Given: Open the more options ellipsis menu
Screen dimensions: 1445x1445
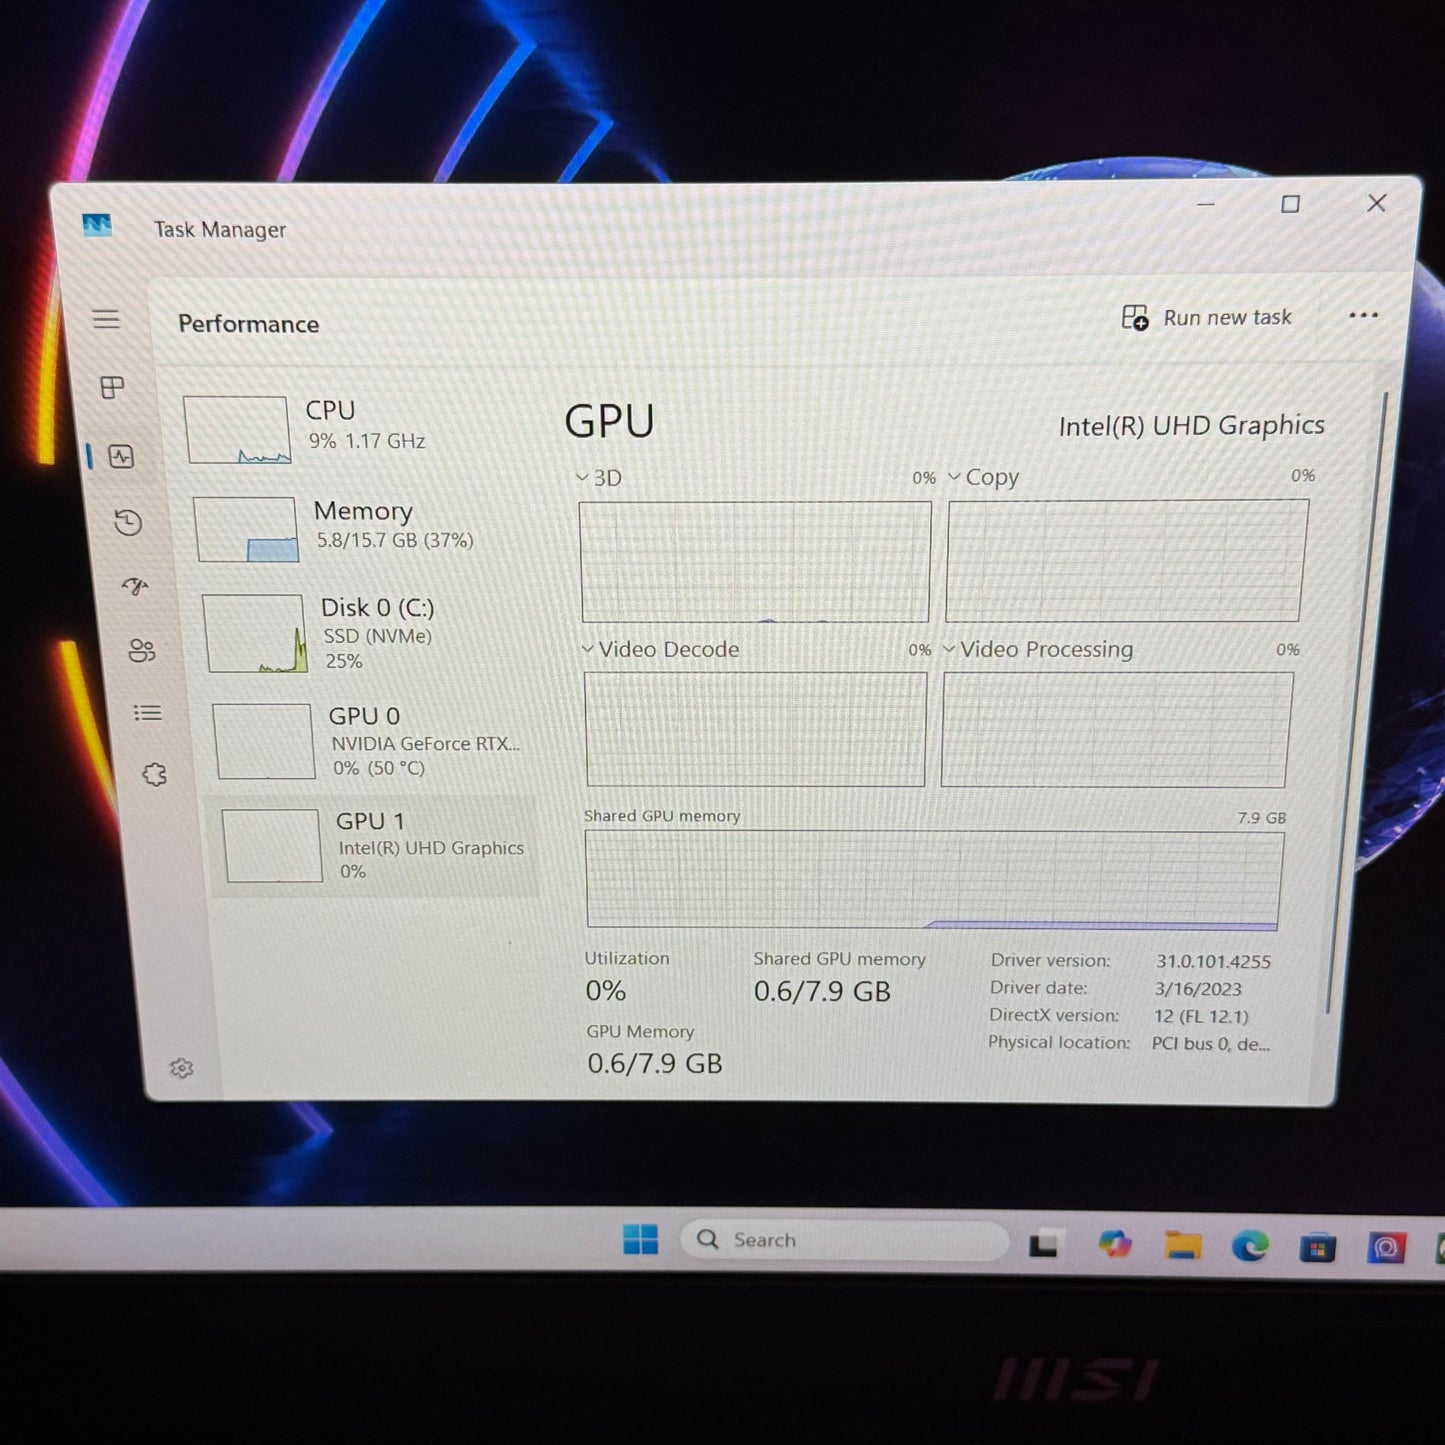Looking at the screenshot, I should pos(1364,316).
